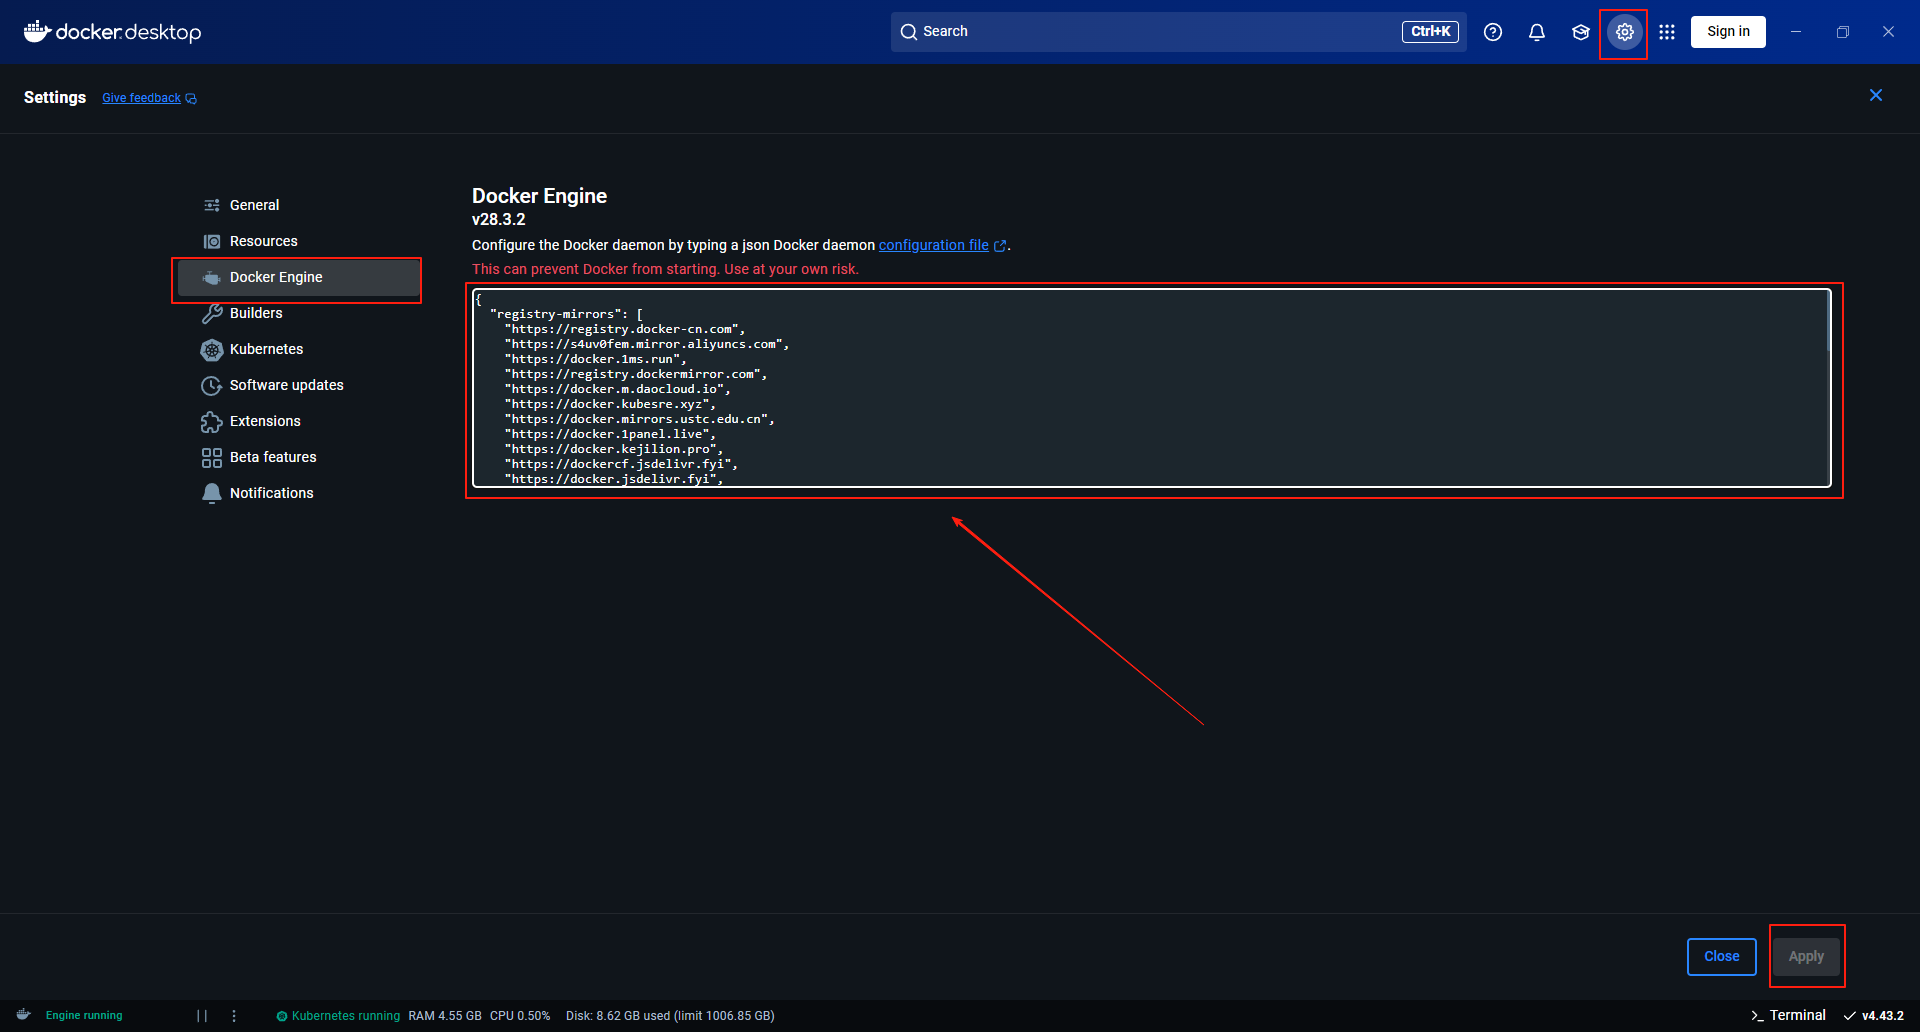This screenshot has height=1032, width=1920.
Task: Select Extensions settings tab
Action: click(298, 421)
